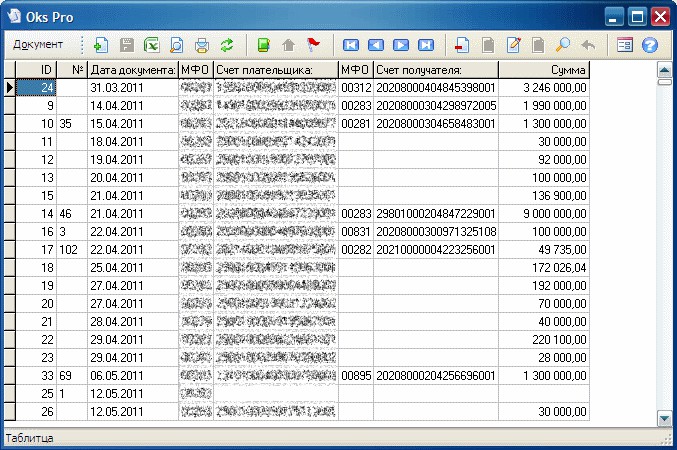The image size is (677, 450).
Task: Select document number 69
Action: pyautogui.click(x=72, y=376)
